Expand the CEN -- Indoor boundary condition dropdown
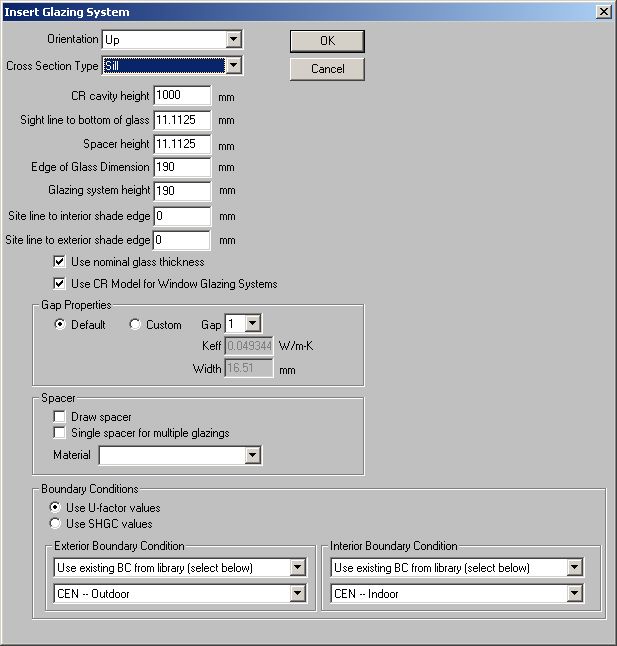This screenshot has width=617, height=646. click(574, 594)
